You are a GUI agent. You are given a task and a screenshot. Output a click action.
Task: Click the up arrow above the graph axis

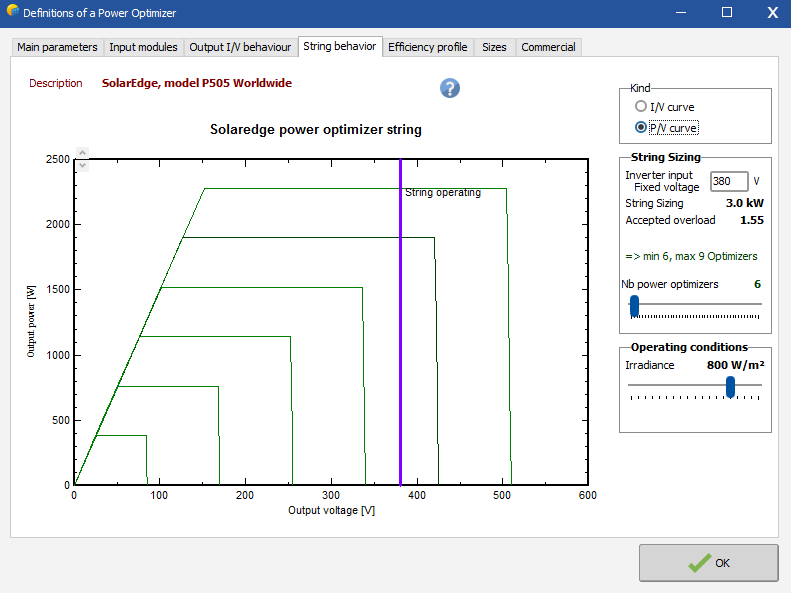pos(83,152)
